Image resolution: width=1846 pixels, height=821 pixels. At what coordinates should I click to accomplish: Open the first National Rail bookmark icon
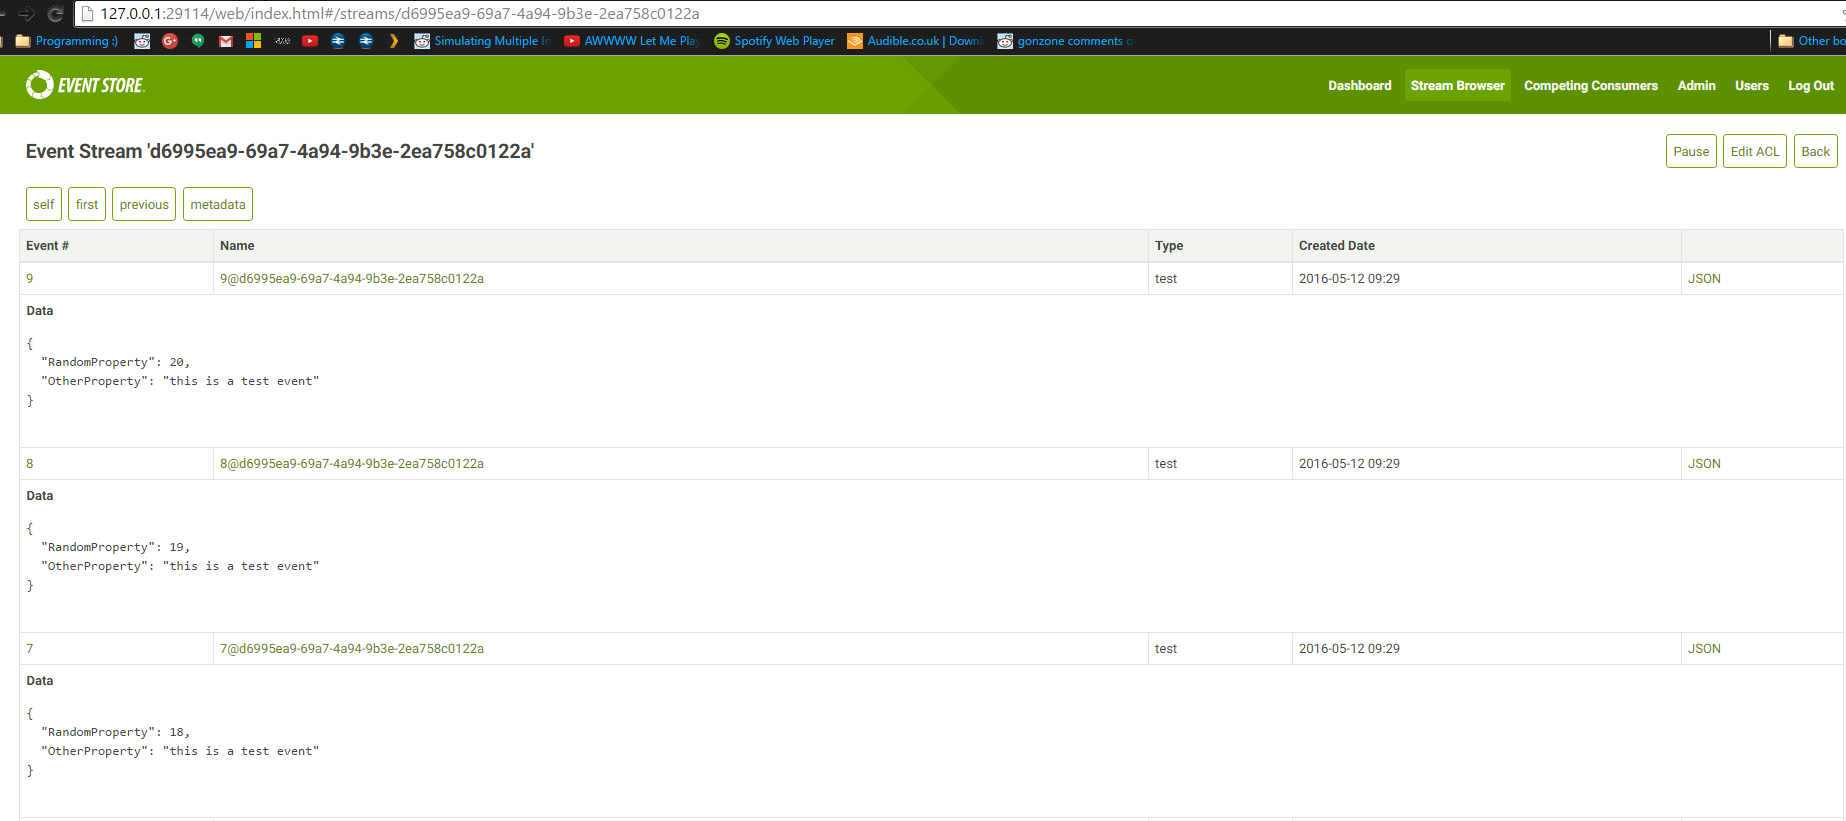click(x=338, y=41)
